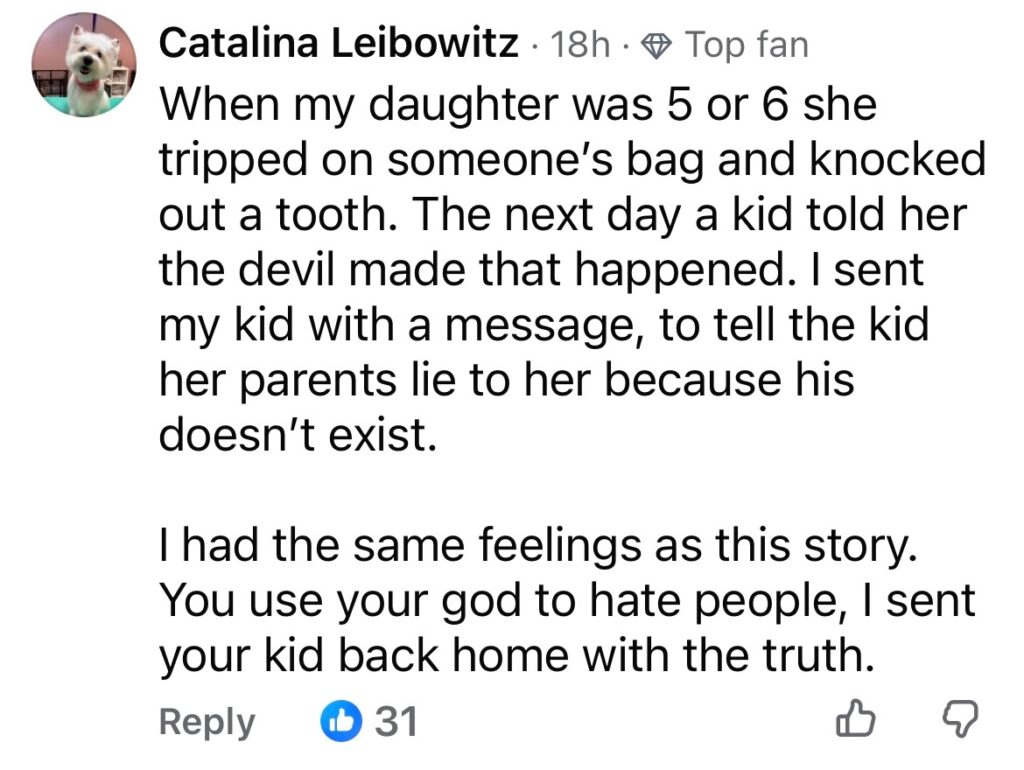1024x770 pixels.
Task: Click the line "tripped on someone's bag and knocked"
Action: [572, 160]
